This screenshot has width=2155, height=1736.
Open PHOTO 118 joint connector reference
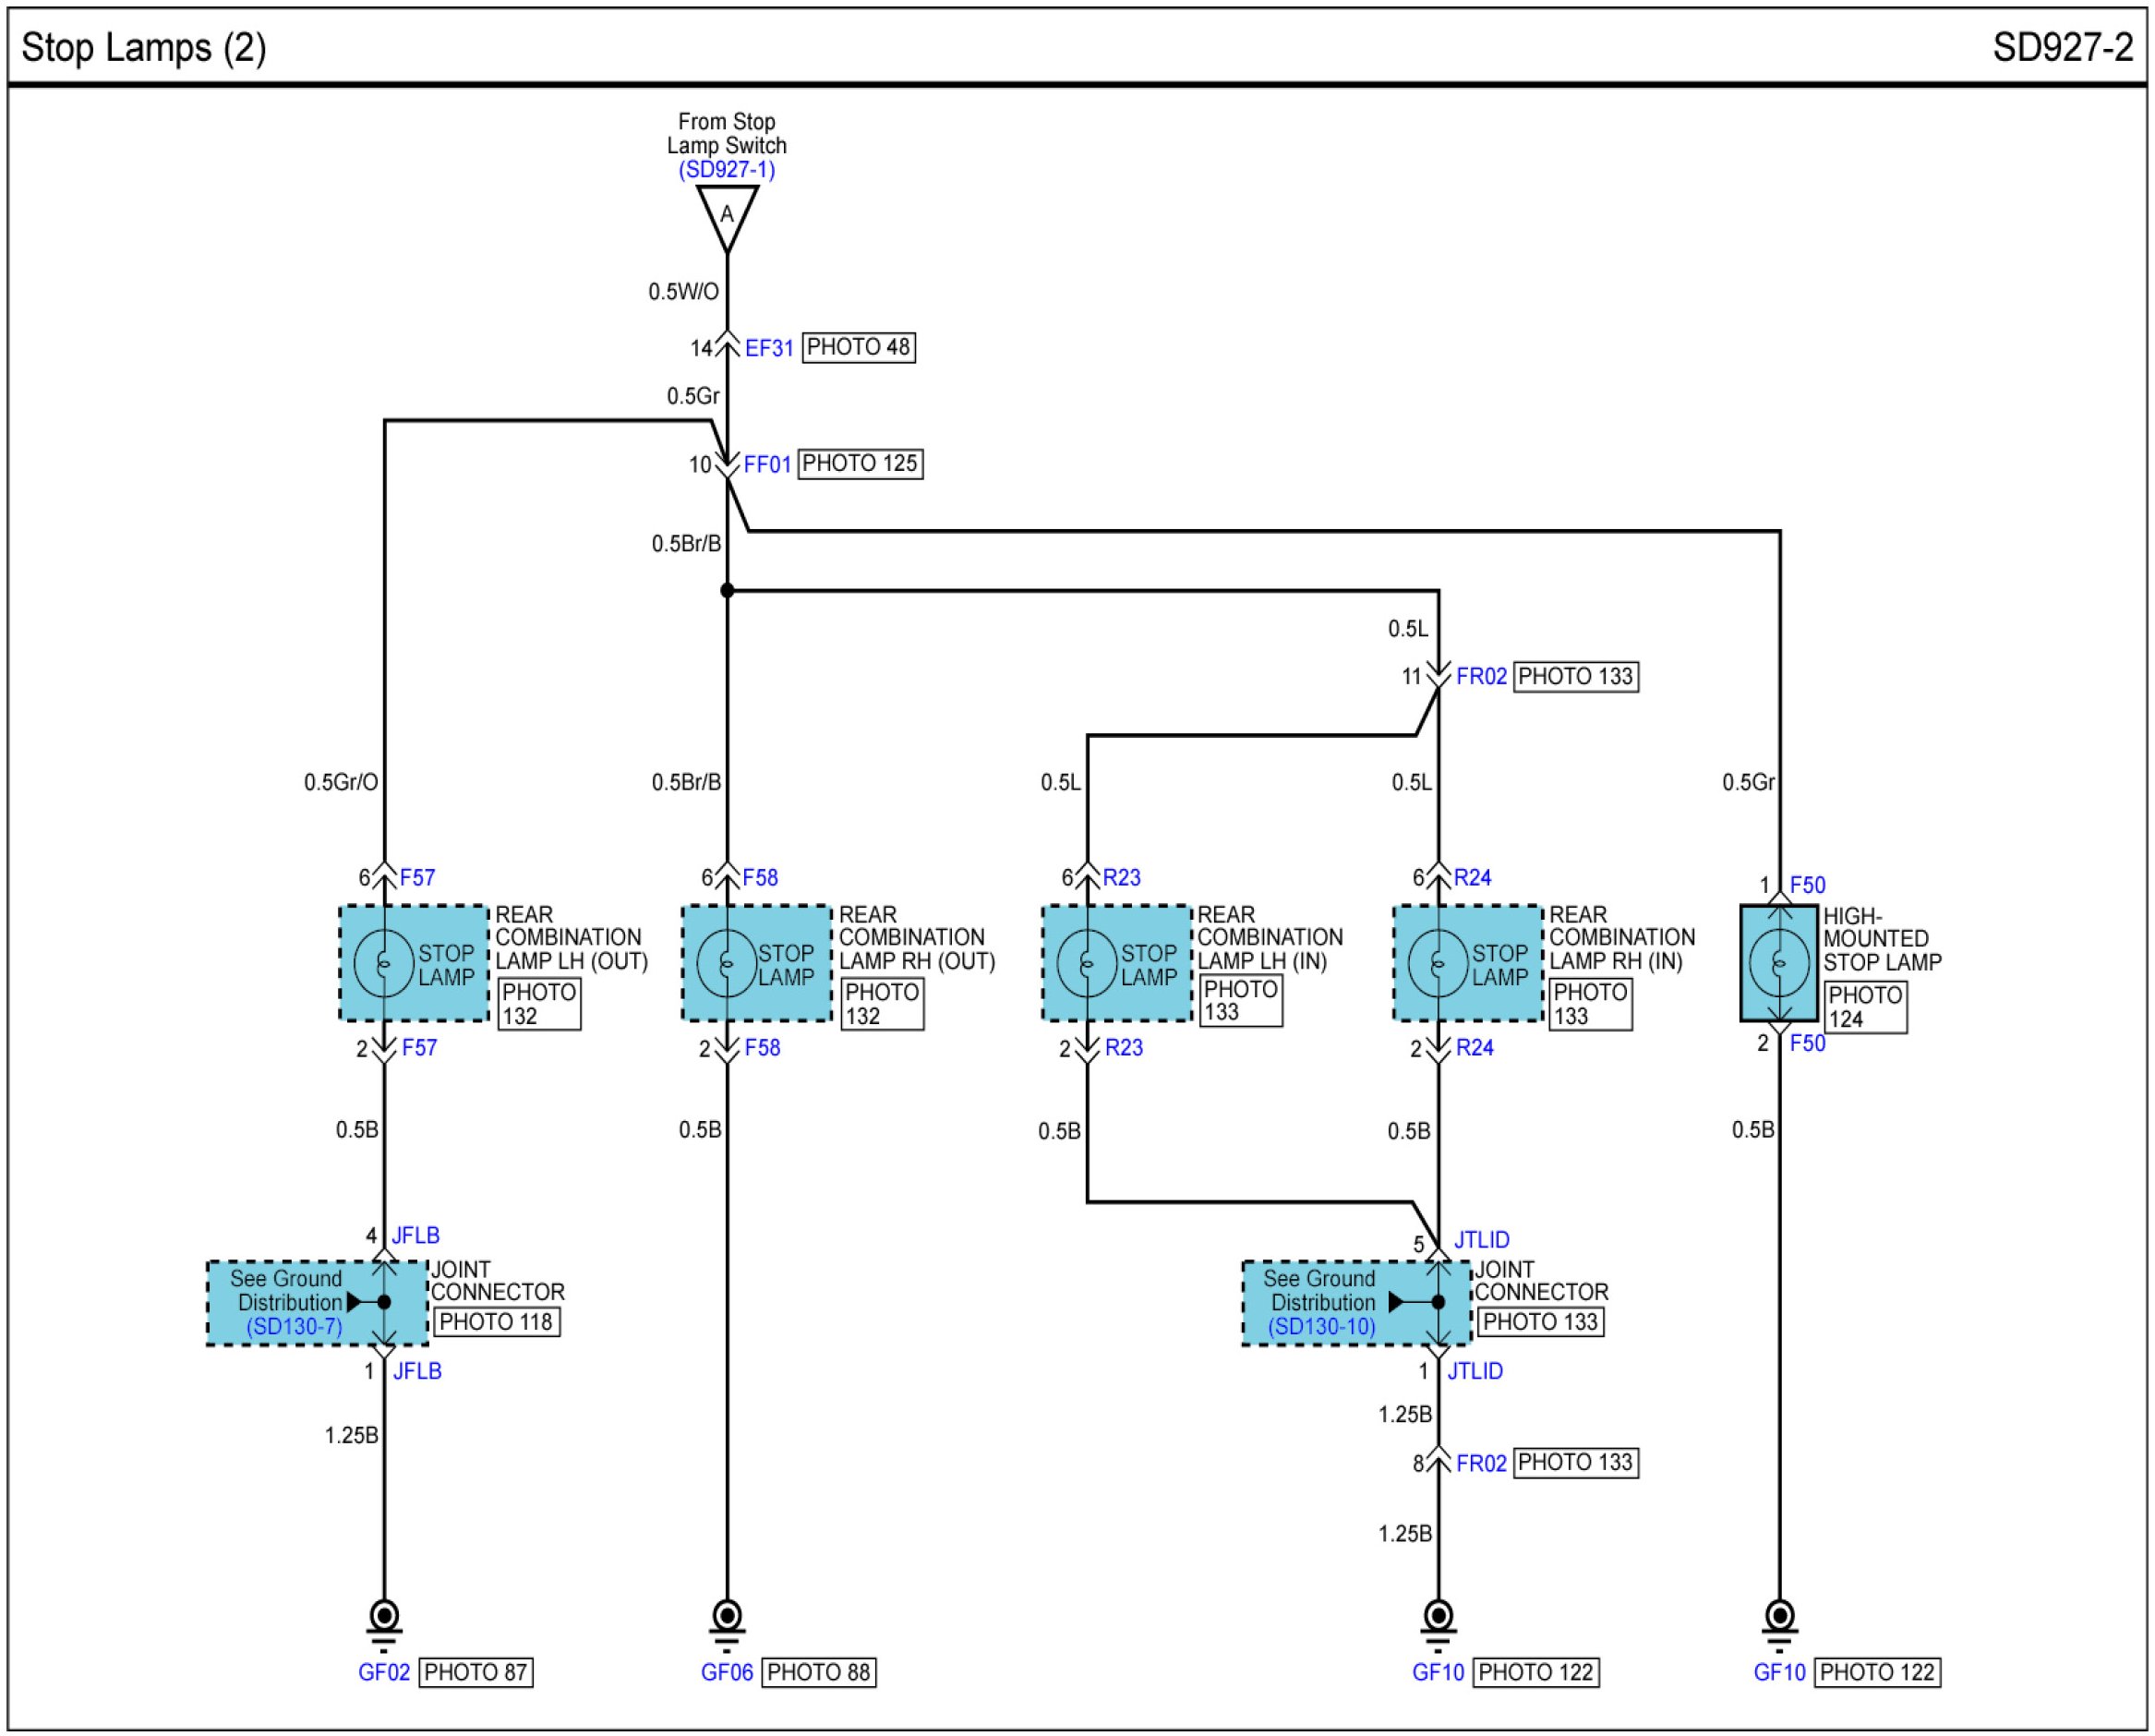point(496,1322)
